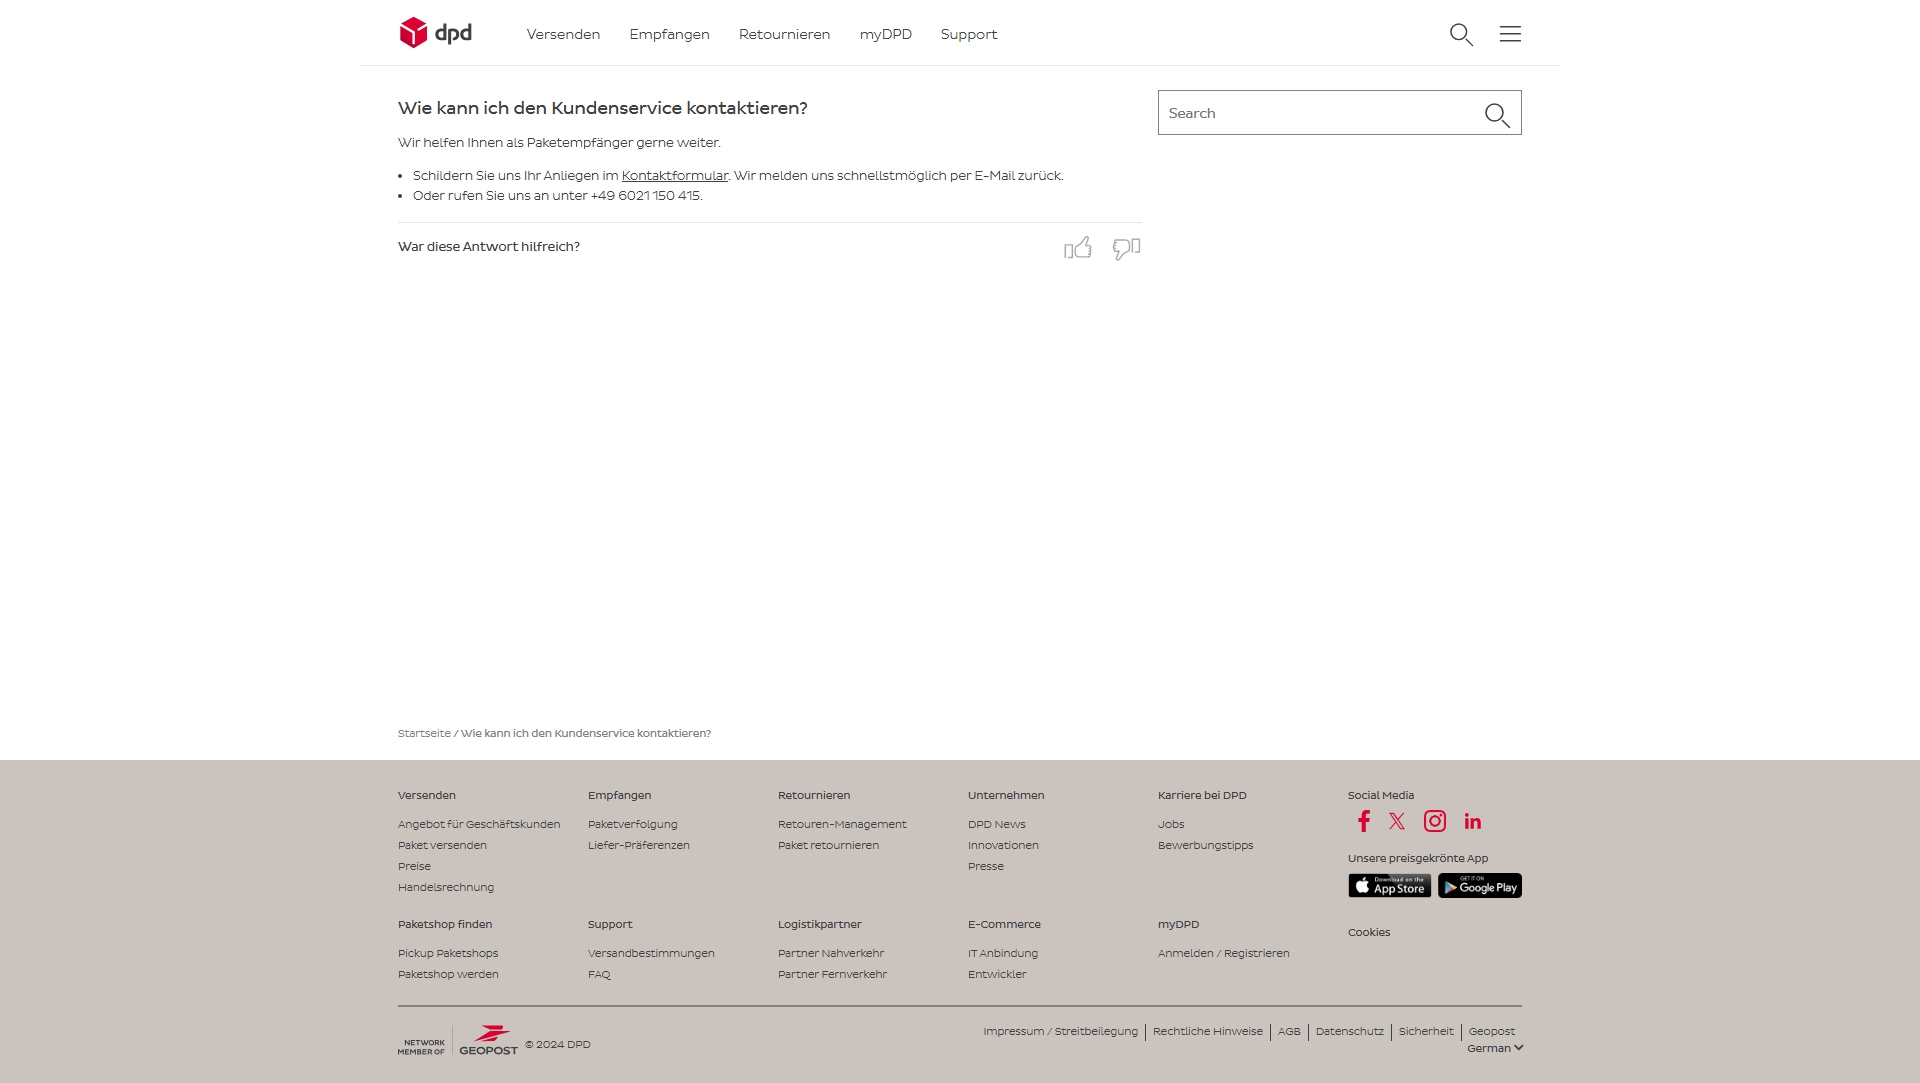Open DPD News footer link
The width and height of the screenshot is (1920, 1083).
click(x=996, y=824)
